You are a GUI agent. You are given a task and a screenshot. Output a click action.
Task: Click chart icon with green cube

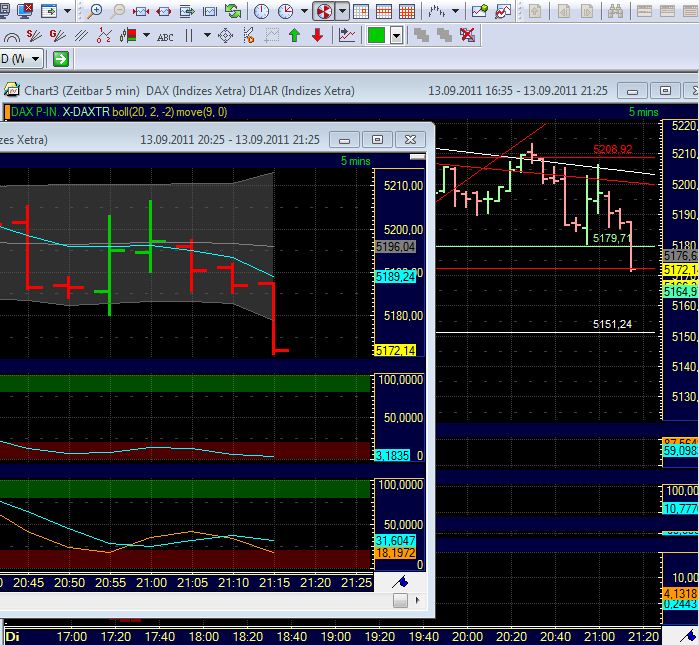click(x=480, y=11)
